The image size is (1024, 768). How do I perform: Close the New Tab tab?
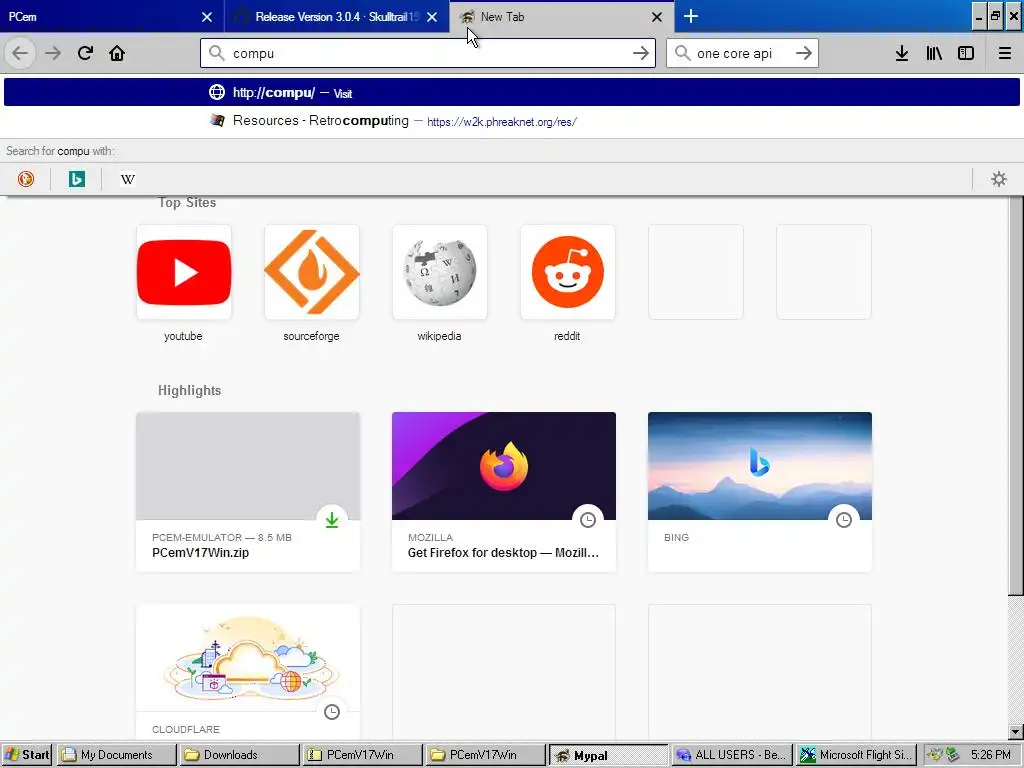[x=657, y=17]
